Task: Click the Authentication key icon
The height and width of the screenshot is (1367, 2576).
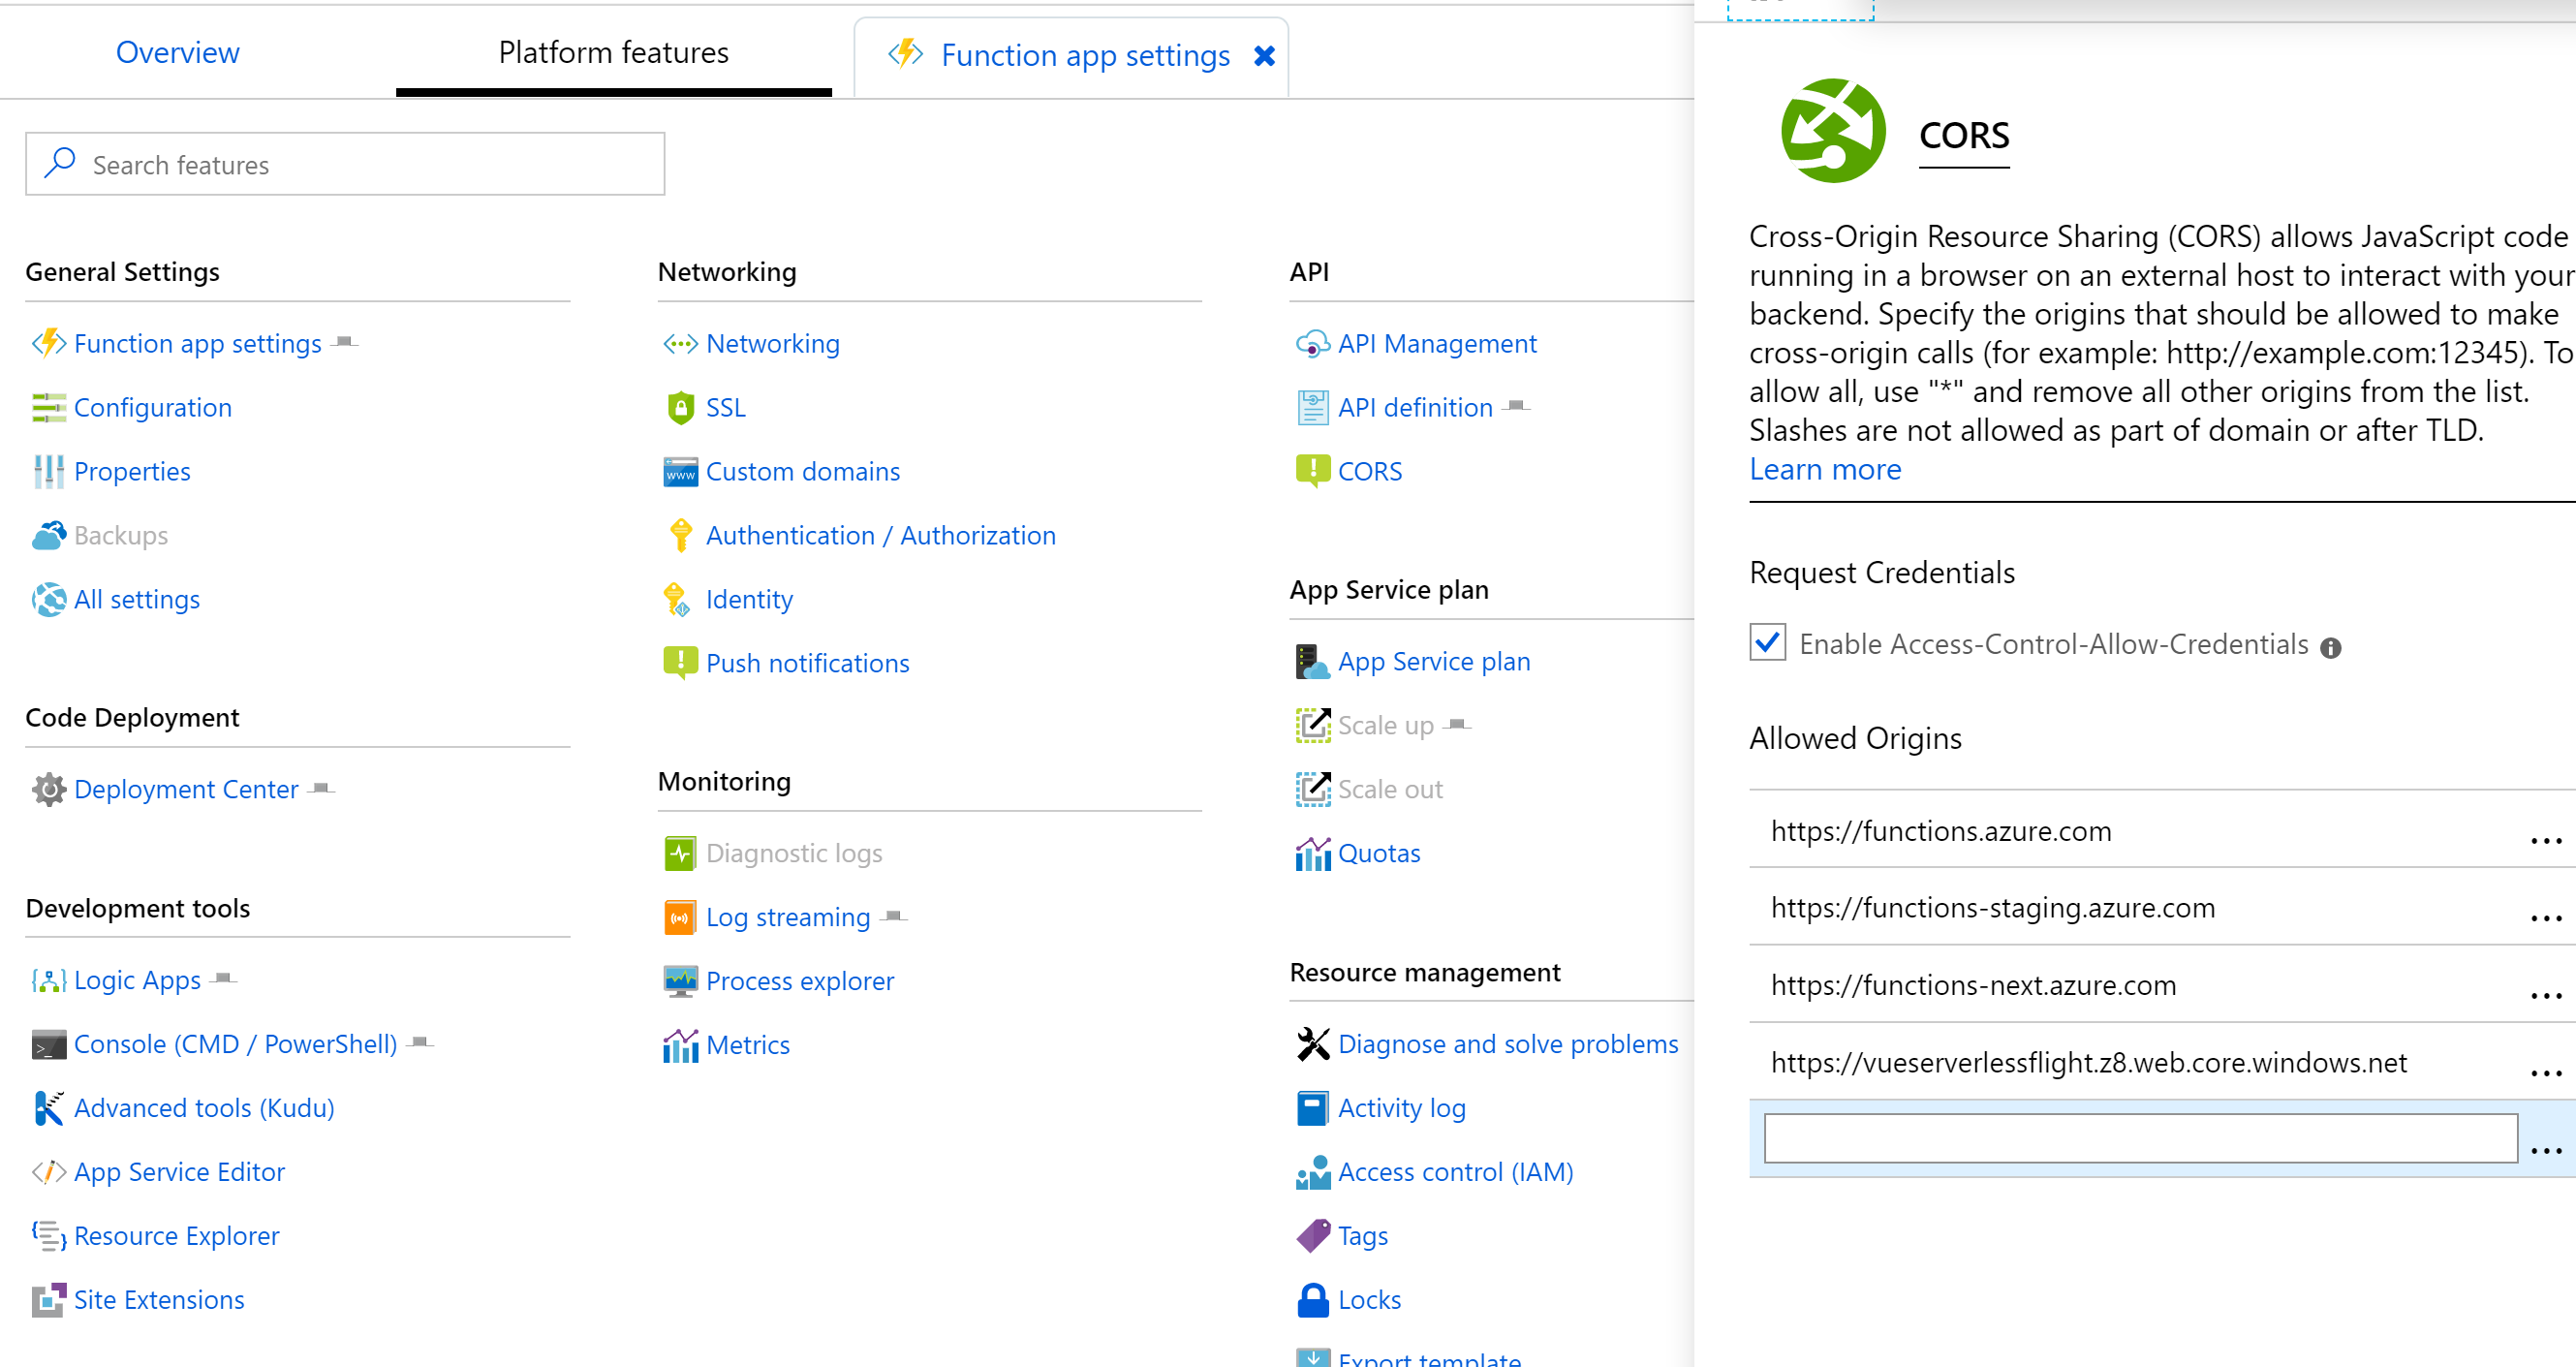Action: [x=680, y=535]
